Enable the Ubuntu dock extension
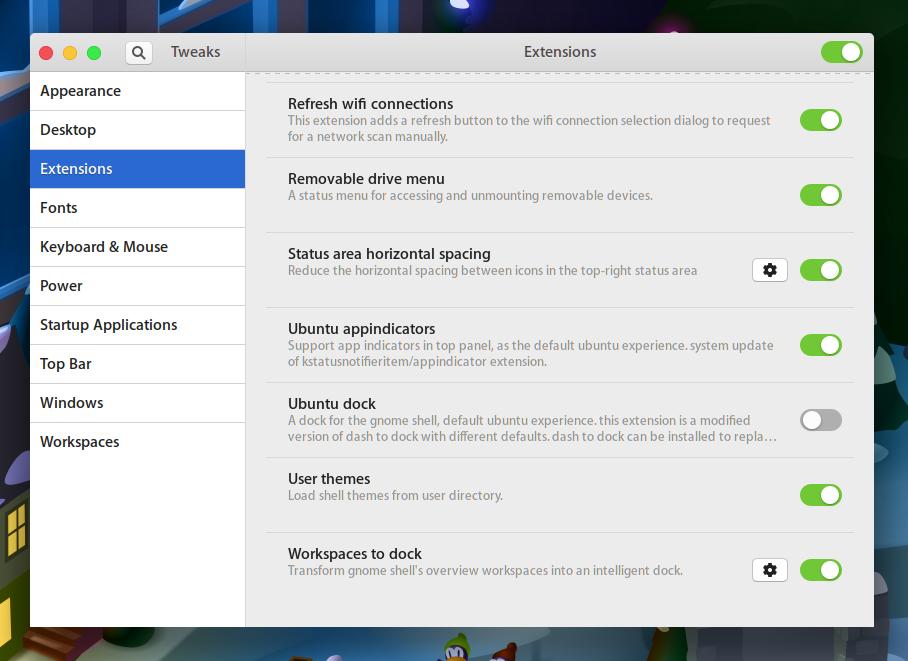 tap(821, 420)
